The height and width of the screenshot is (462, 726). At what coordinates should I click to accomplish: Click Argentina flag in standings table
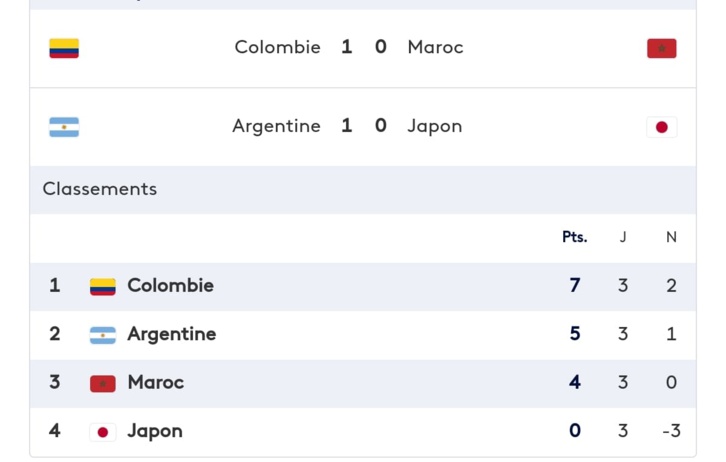(103, 335)
